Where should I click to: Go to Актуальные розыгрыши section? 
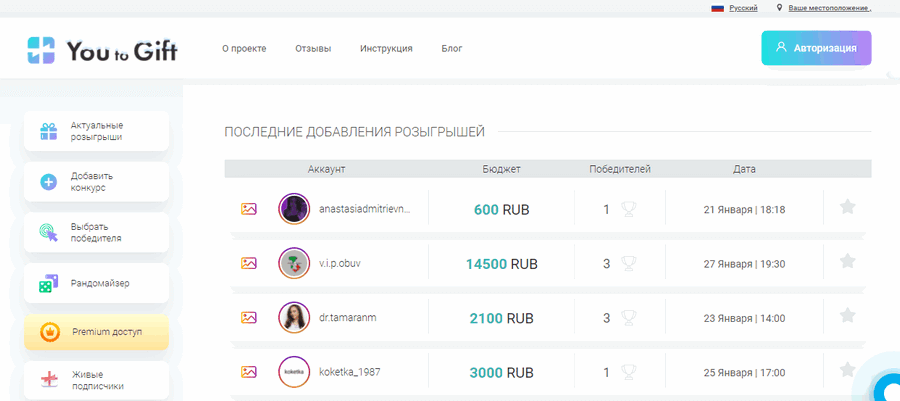(96, 131)
